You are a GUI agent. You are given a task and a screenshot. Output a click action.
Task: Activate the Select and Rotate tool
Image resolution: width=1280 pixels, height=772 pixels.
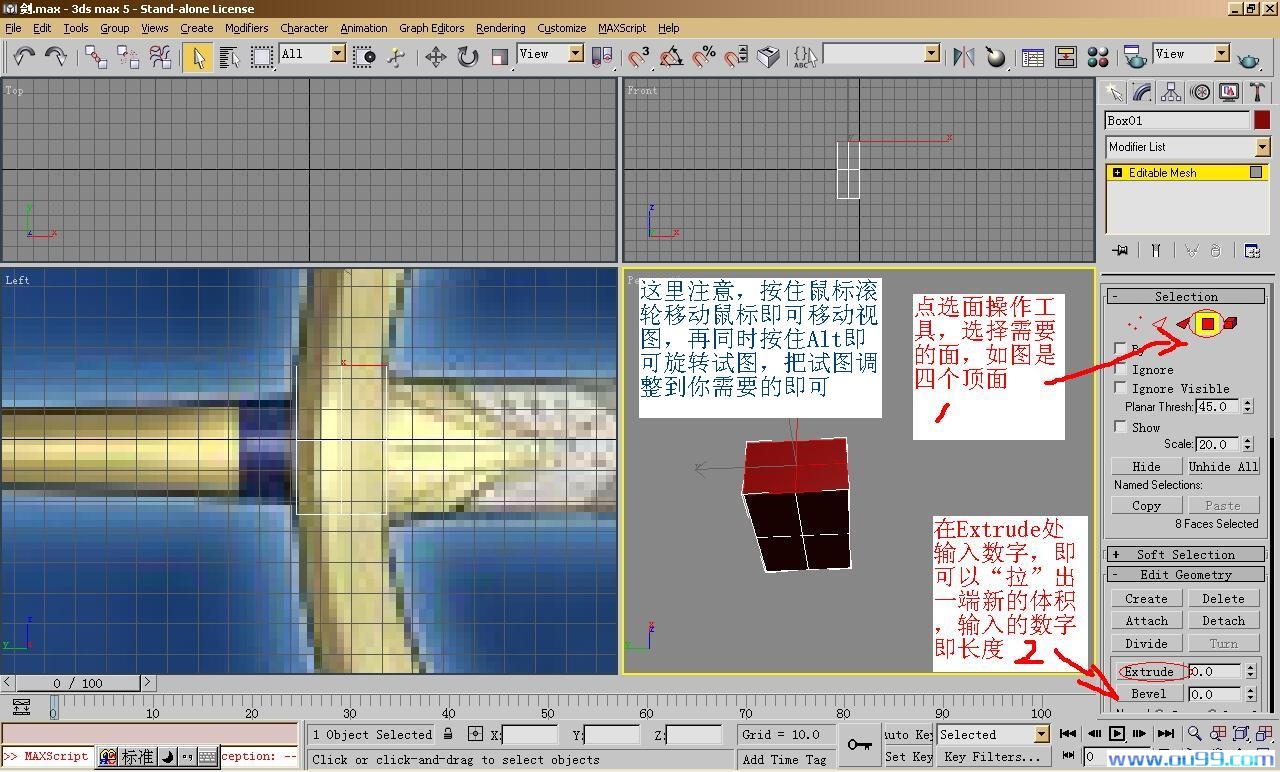(468, 57)
